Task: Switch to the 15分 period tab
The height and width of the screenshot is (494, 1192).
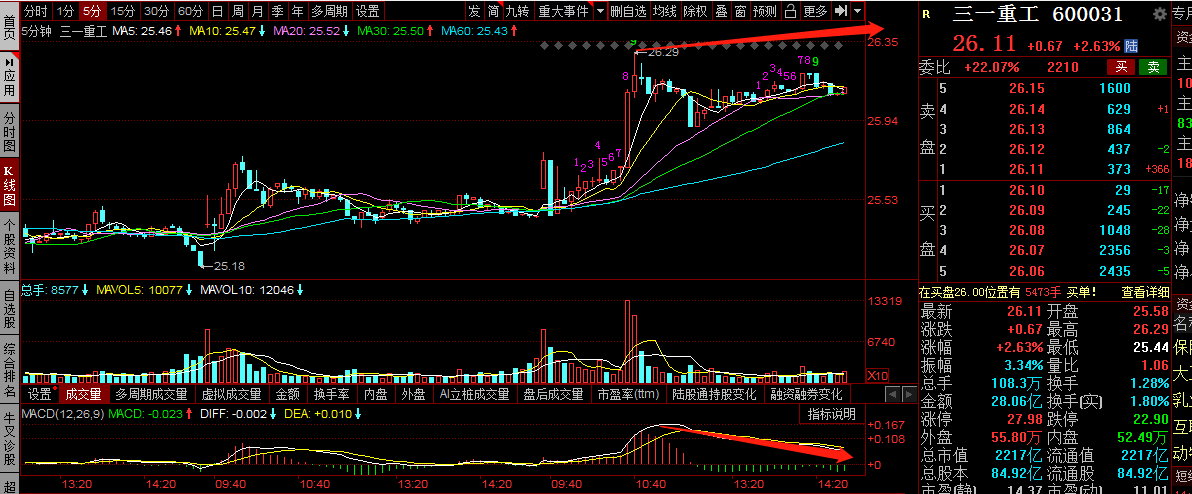Action: pyautogui.click(x=122, y=11)
